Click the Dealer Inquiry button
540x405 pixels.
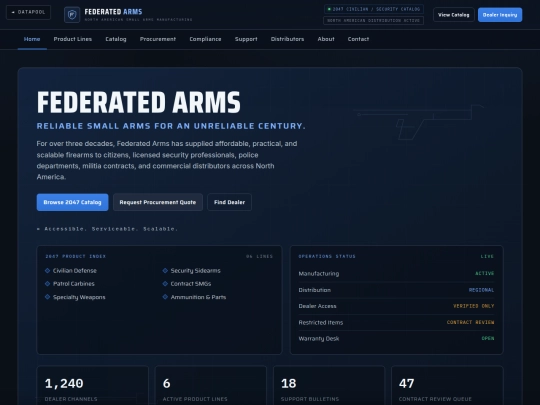(500, 15)
